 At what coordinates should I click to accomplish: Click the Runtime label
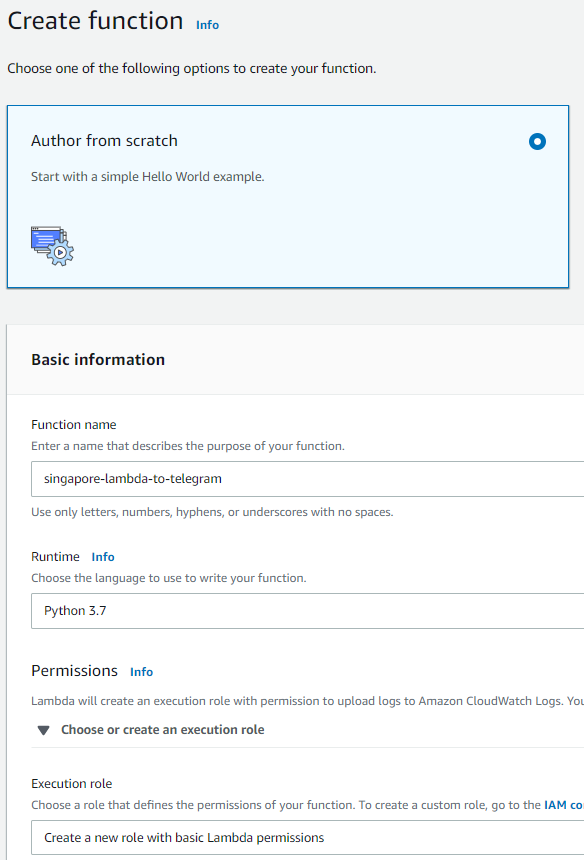coord(55,557)
